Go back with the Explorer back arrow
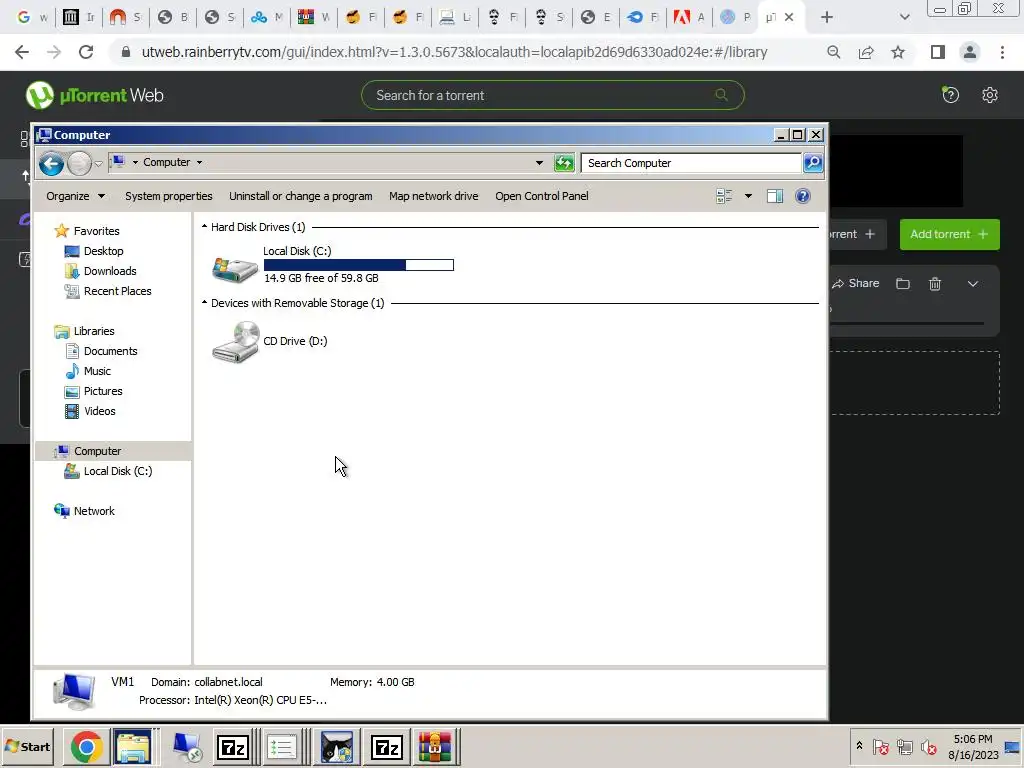This screenshot has height=768, width=1024. pos(51,163)
